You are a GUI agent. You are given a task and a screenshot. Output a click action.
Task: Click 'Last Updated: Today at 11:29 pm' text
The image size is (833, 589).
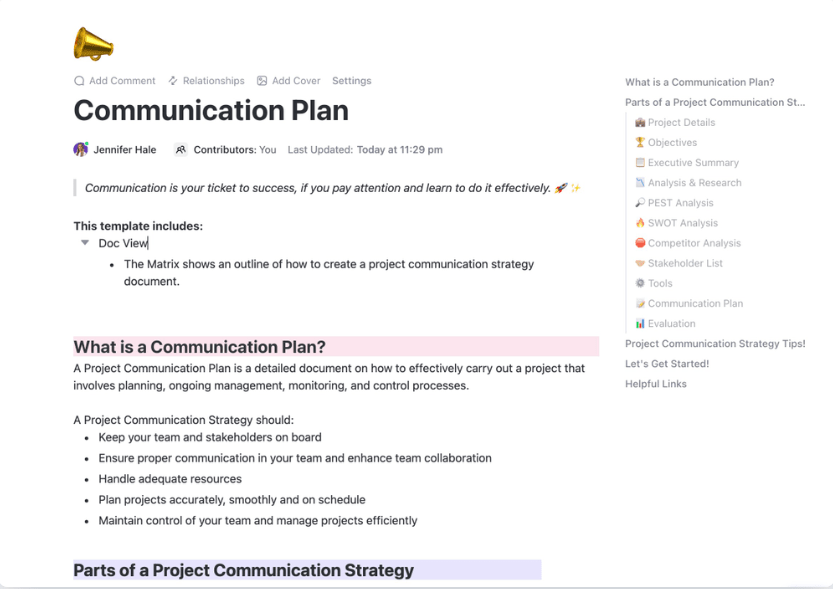pos(365,150)
